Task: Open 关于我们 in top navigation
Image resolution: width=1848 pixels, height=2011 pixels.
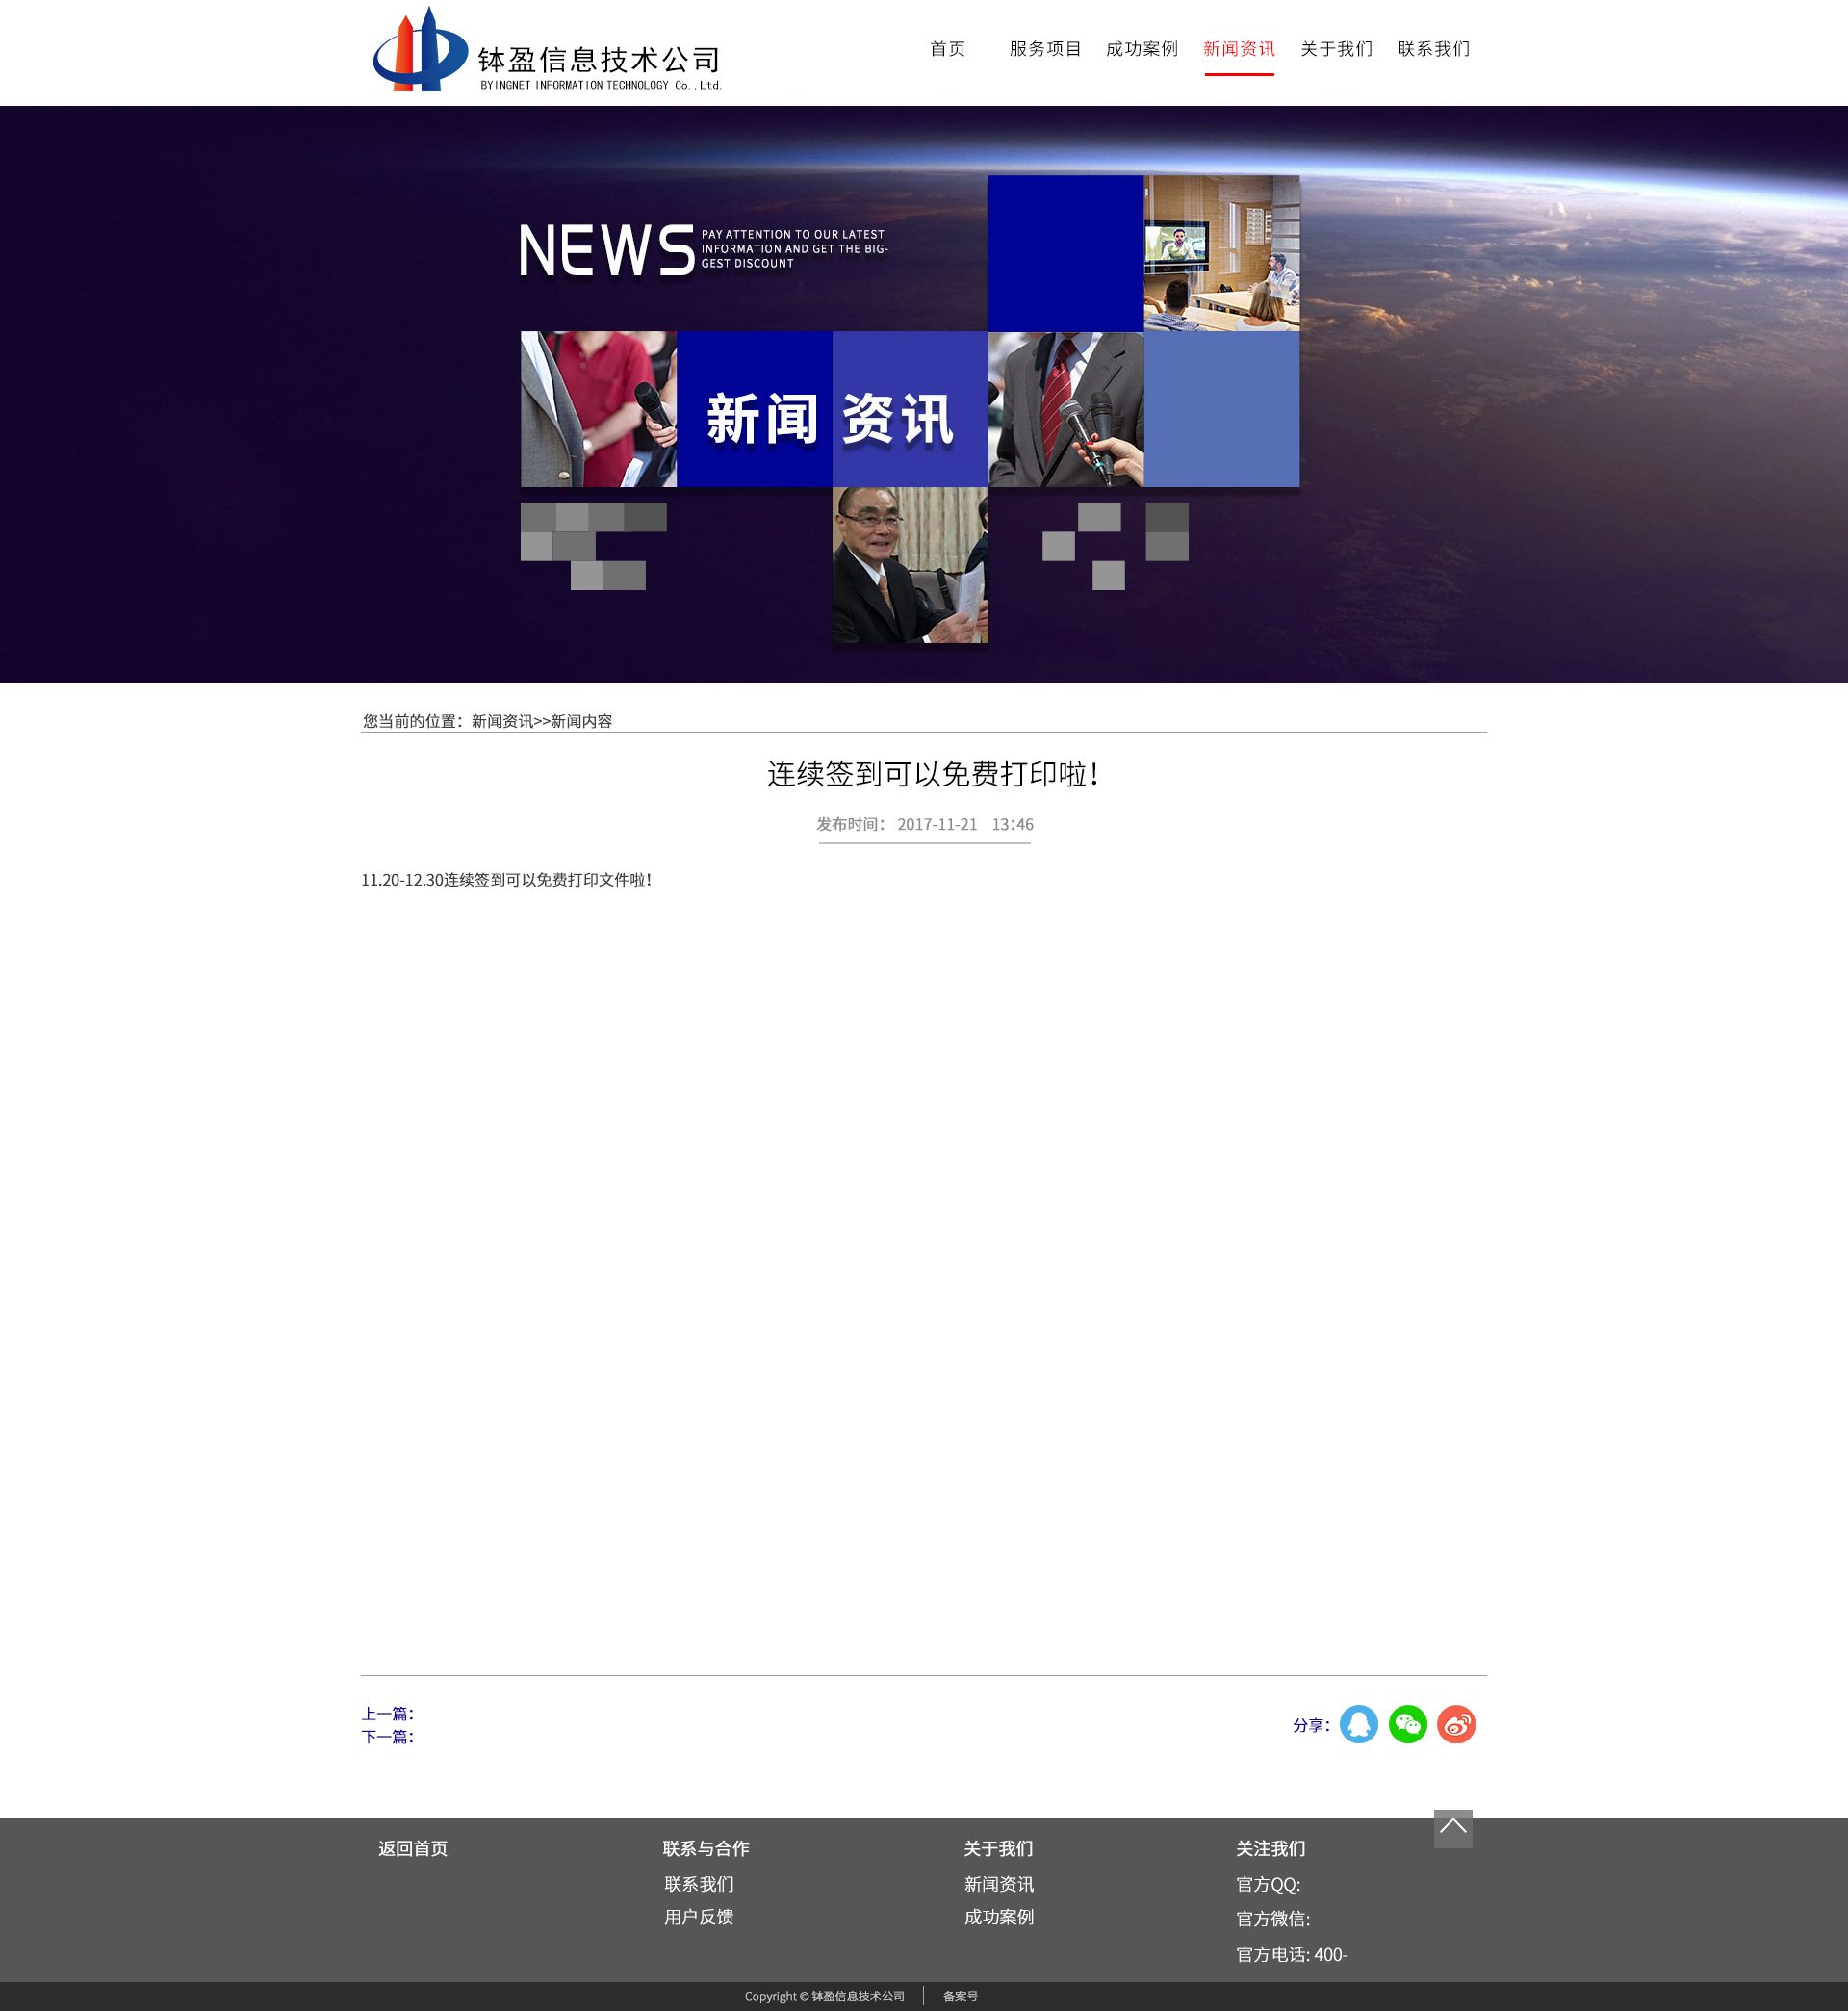Action: pos(1336,49)
